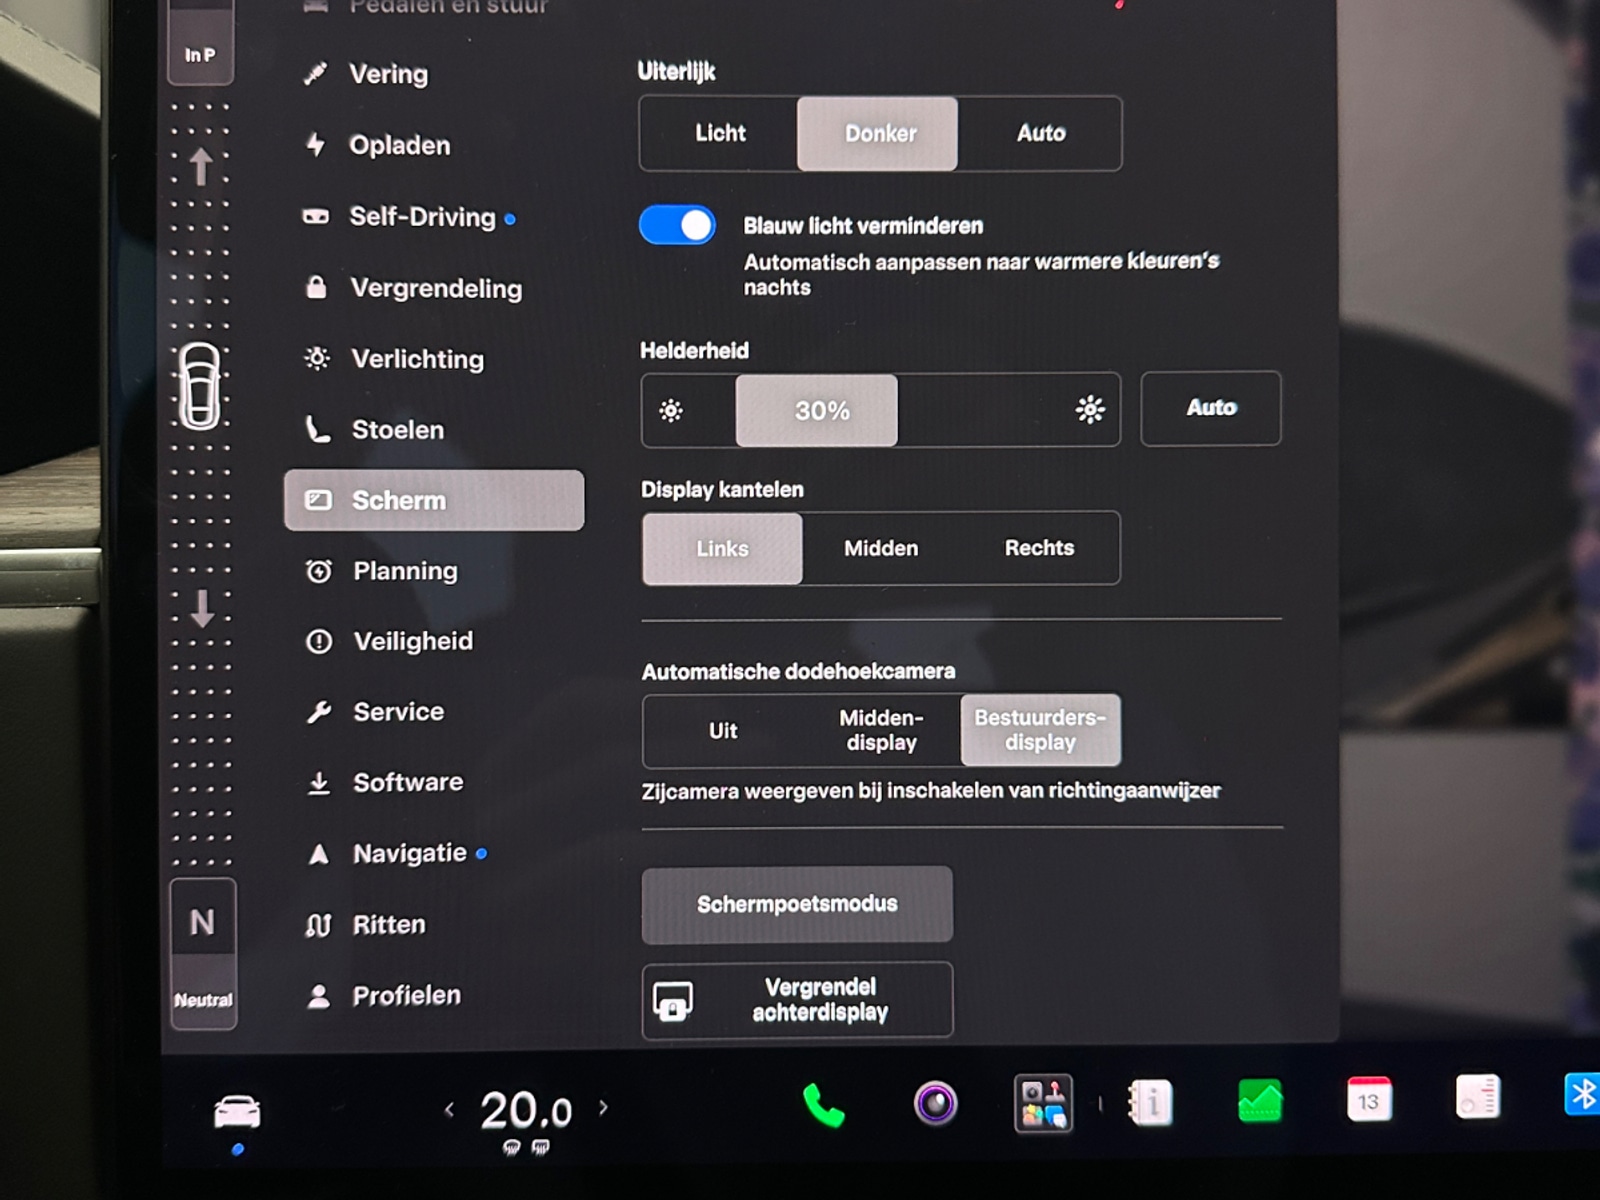Select Auto appearance mode
Viewport: 1600px width, 1200px height.
tap(1040, 133)
